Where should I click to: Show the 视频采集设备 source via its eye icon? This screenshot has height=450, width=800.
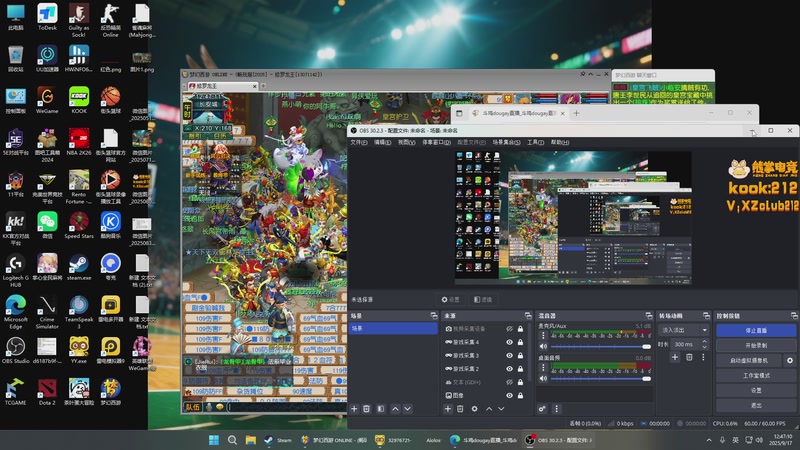(x=509, y=329)
